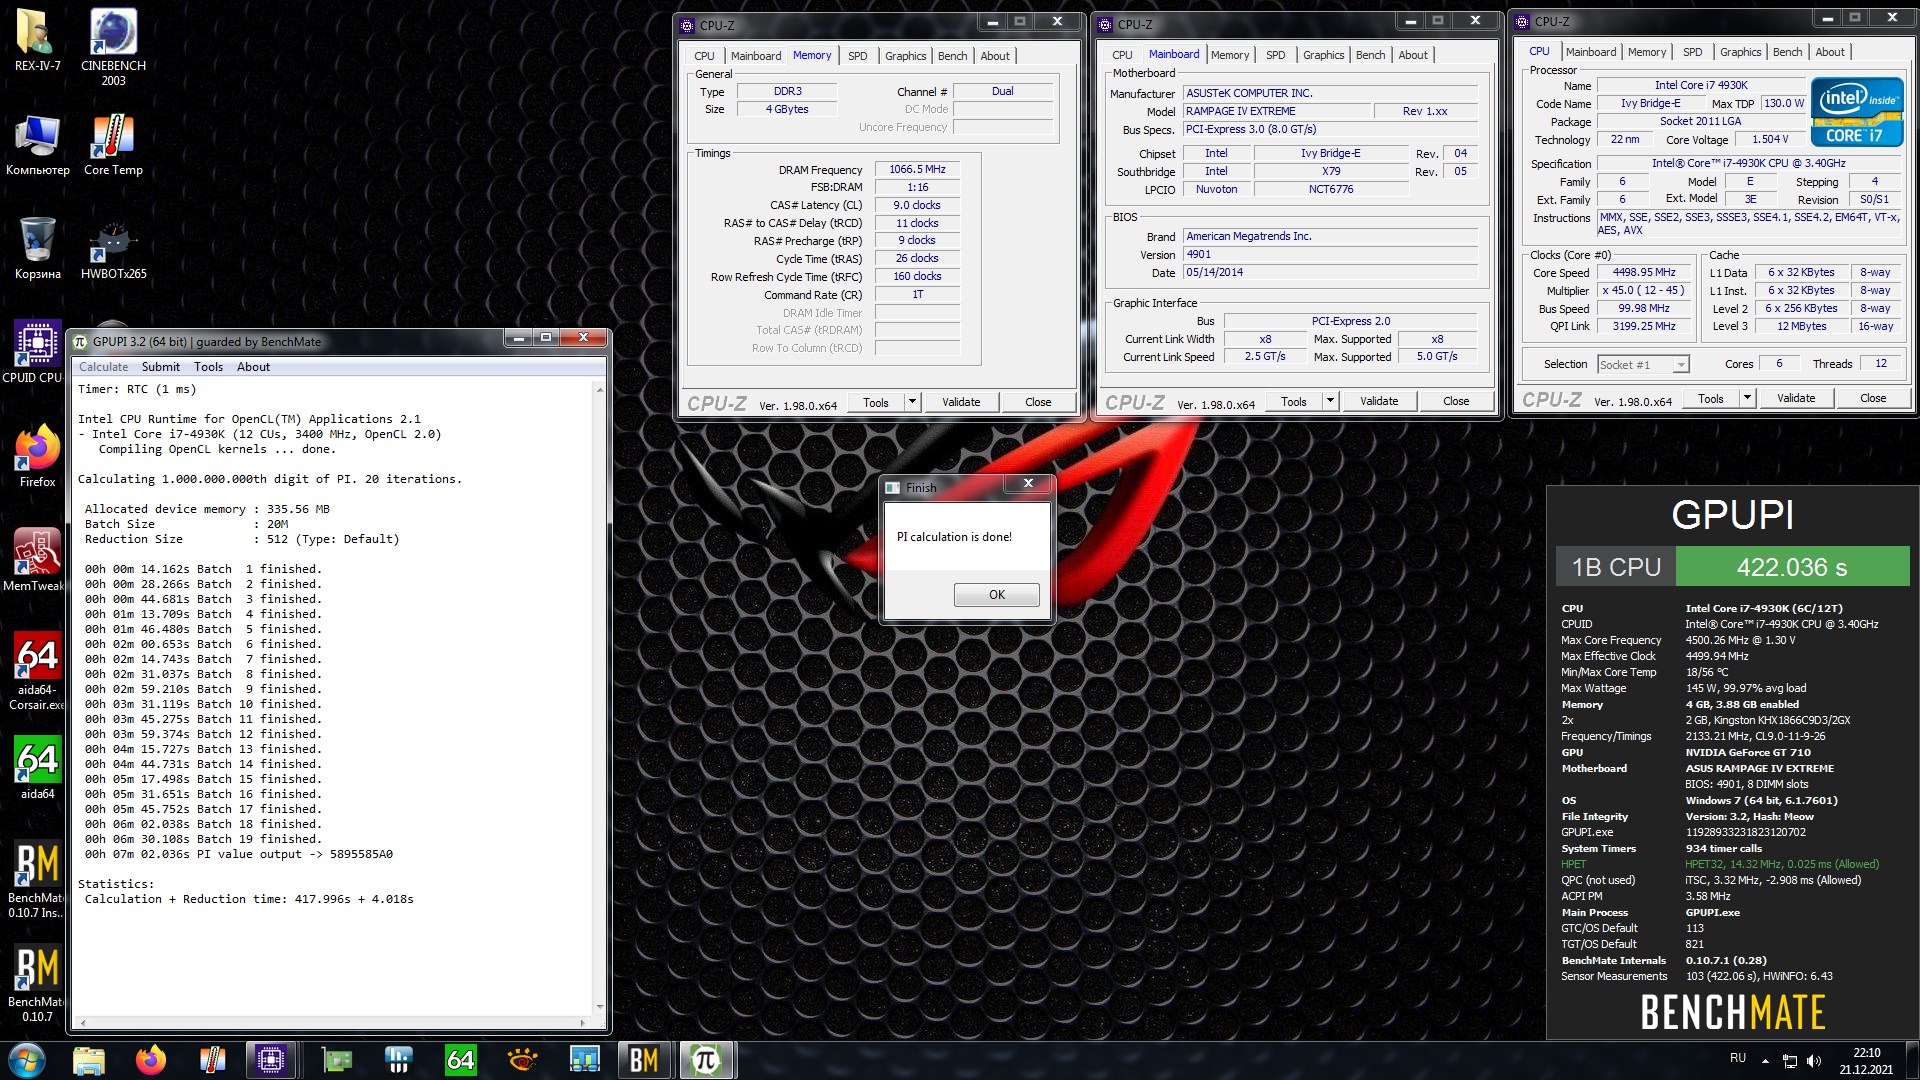Image resolution: width=1920 pixels, height=1080 pixels.
Task: Expand Tools dropdown arrow in right CPU-Z window
Action: pos(1747,398)
